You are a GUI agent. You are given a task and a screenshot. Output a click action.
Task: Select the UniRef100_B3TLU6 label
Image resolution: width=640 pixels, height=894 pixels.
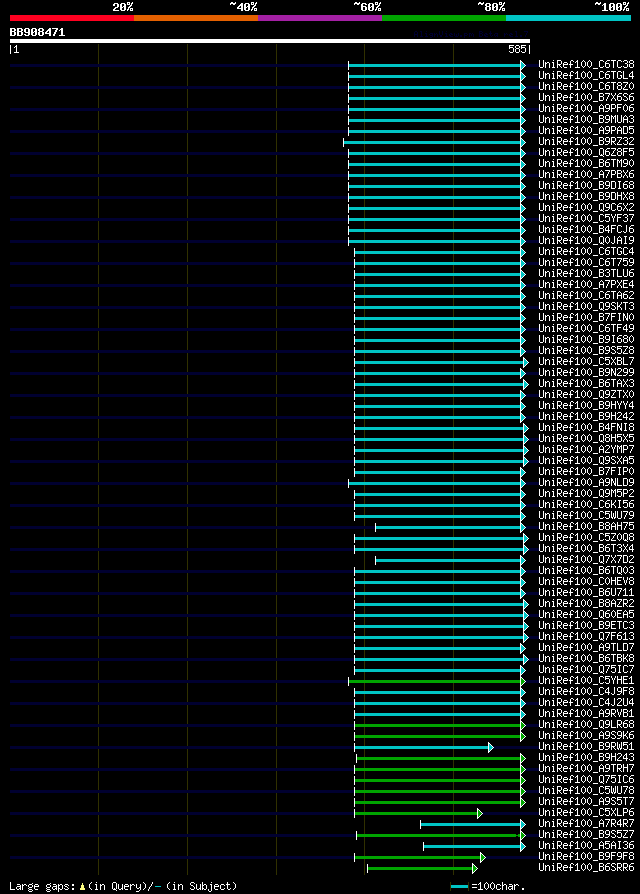(x=586, y=273)
